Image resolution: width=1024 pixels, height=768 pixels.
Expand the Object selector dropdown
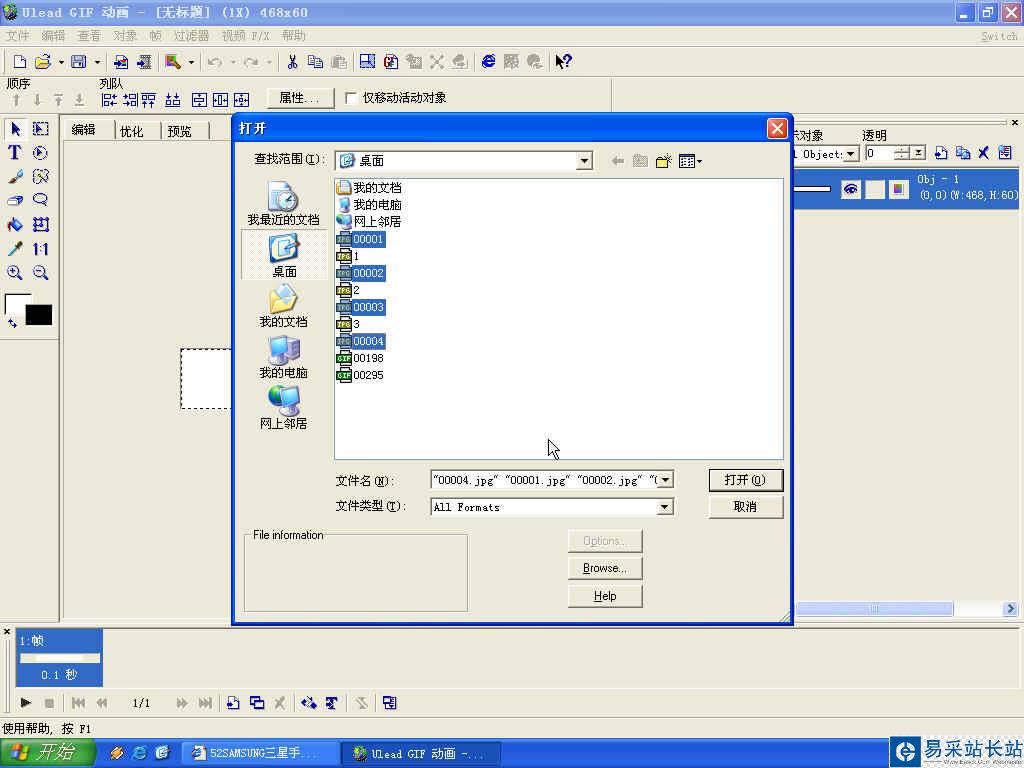tap(850, 154)
